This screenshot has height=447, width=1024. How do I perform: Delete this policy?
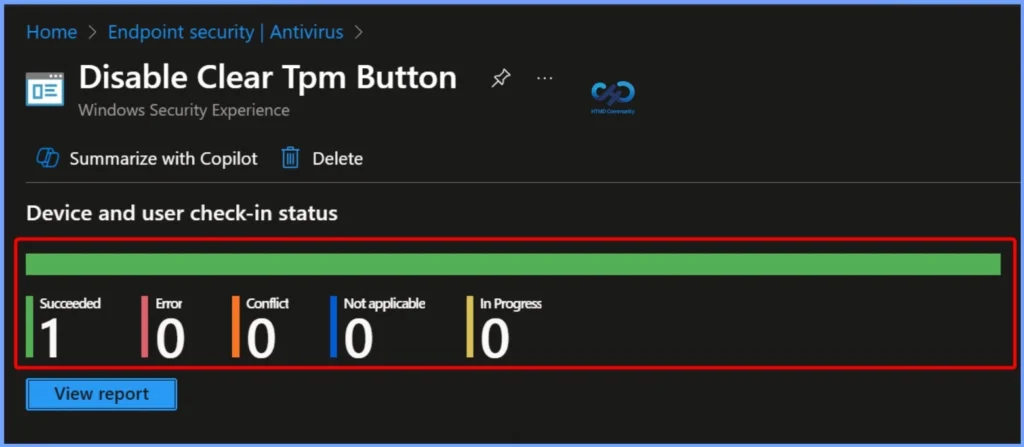pyautogui.click(x=337, y=159)
